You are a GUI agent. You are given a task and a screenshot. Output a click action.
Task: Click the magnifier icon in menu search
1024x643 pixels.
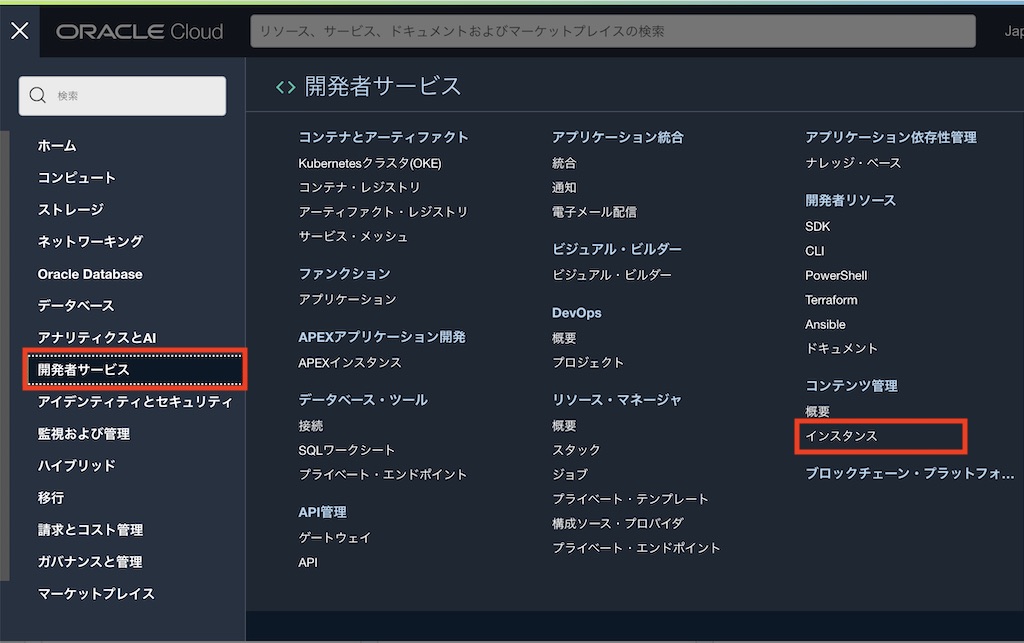(38, 96)
